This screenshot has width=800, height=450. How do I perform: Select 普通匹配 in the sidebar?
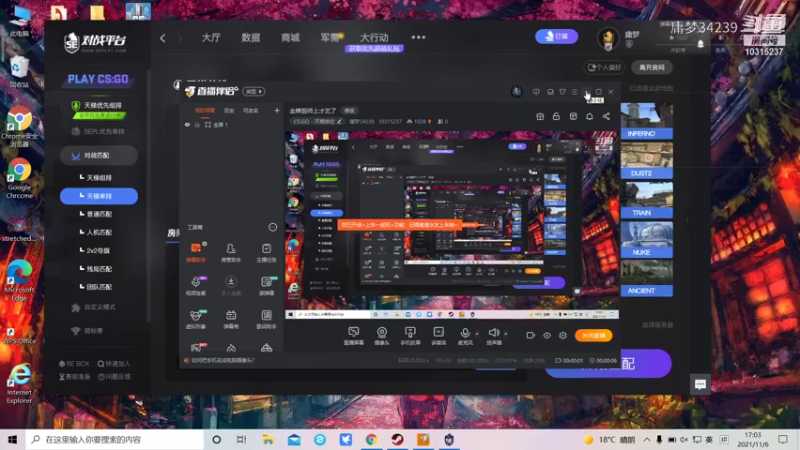click(98, 214)
